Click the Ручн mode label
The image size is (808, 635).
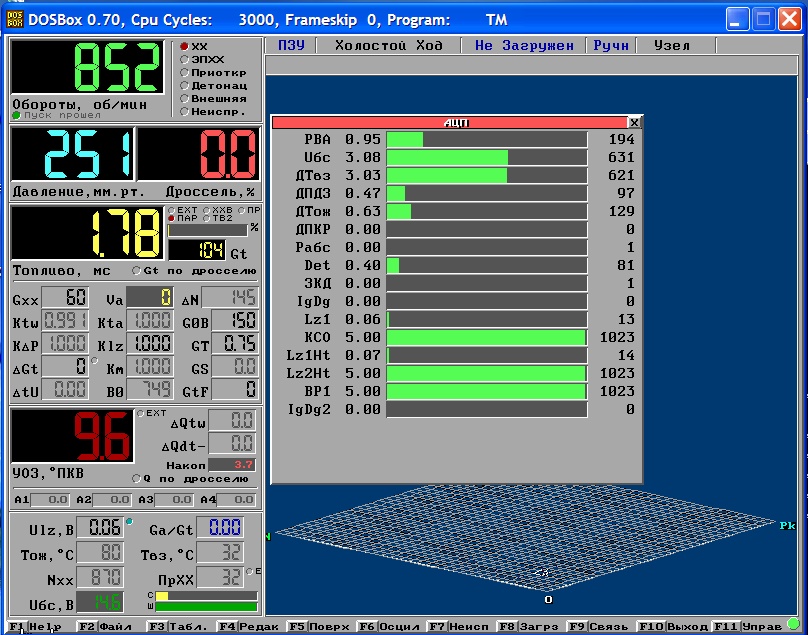[x=611, y=45]
